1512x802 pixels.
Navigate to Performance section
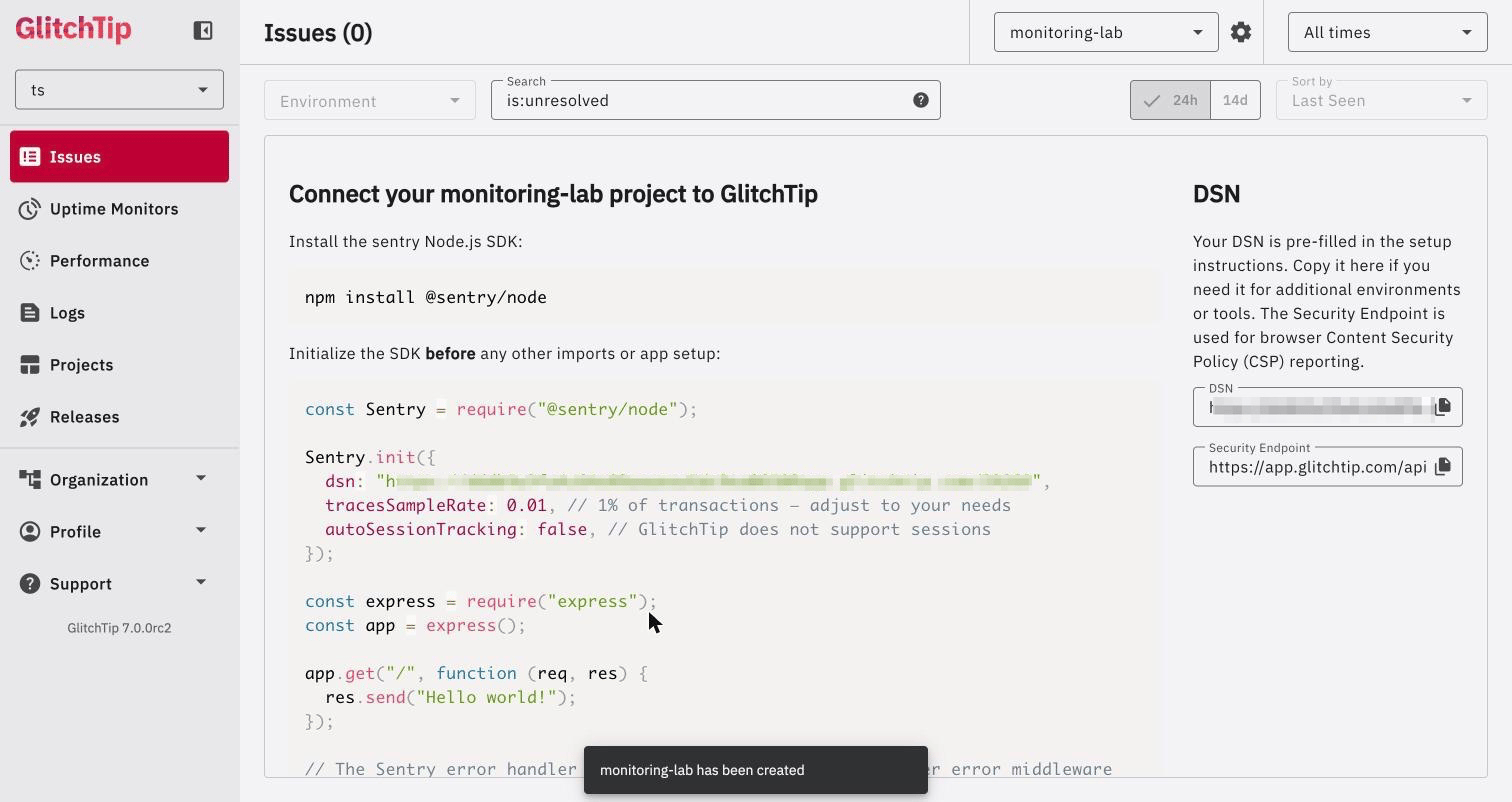119,261
